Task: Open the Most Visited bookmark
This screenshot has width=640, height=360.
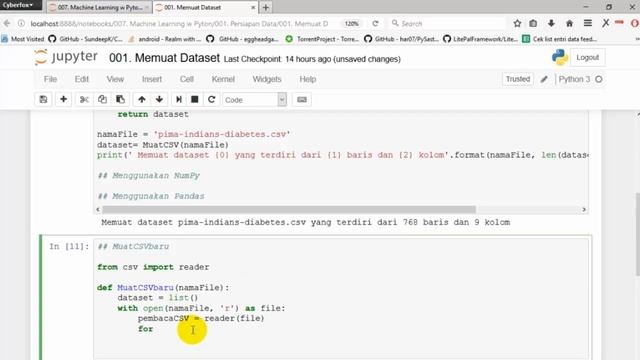Action: click(23, 39)
